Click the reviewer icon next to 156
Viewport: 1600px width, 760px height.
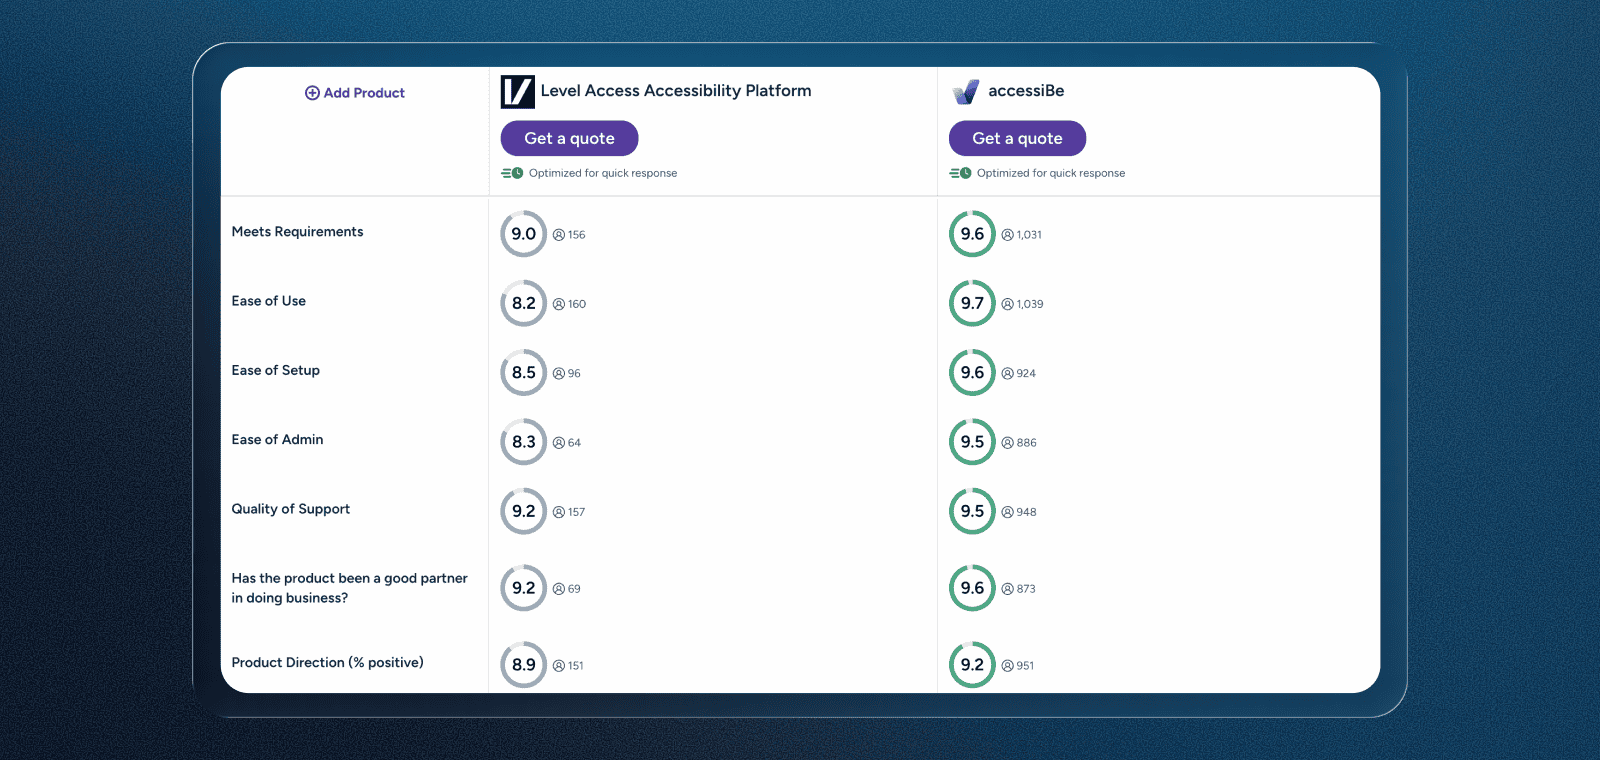point(557,234)
